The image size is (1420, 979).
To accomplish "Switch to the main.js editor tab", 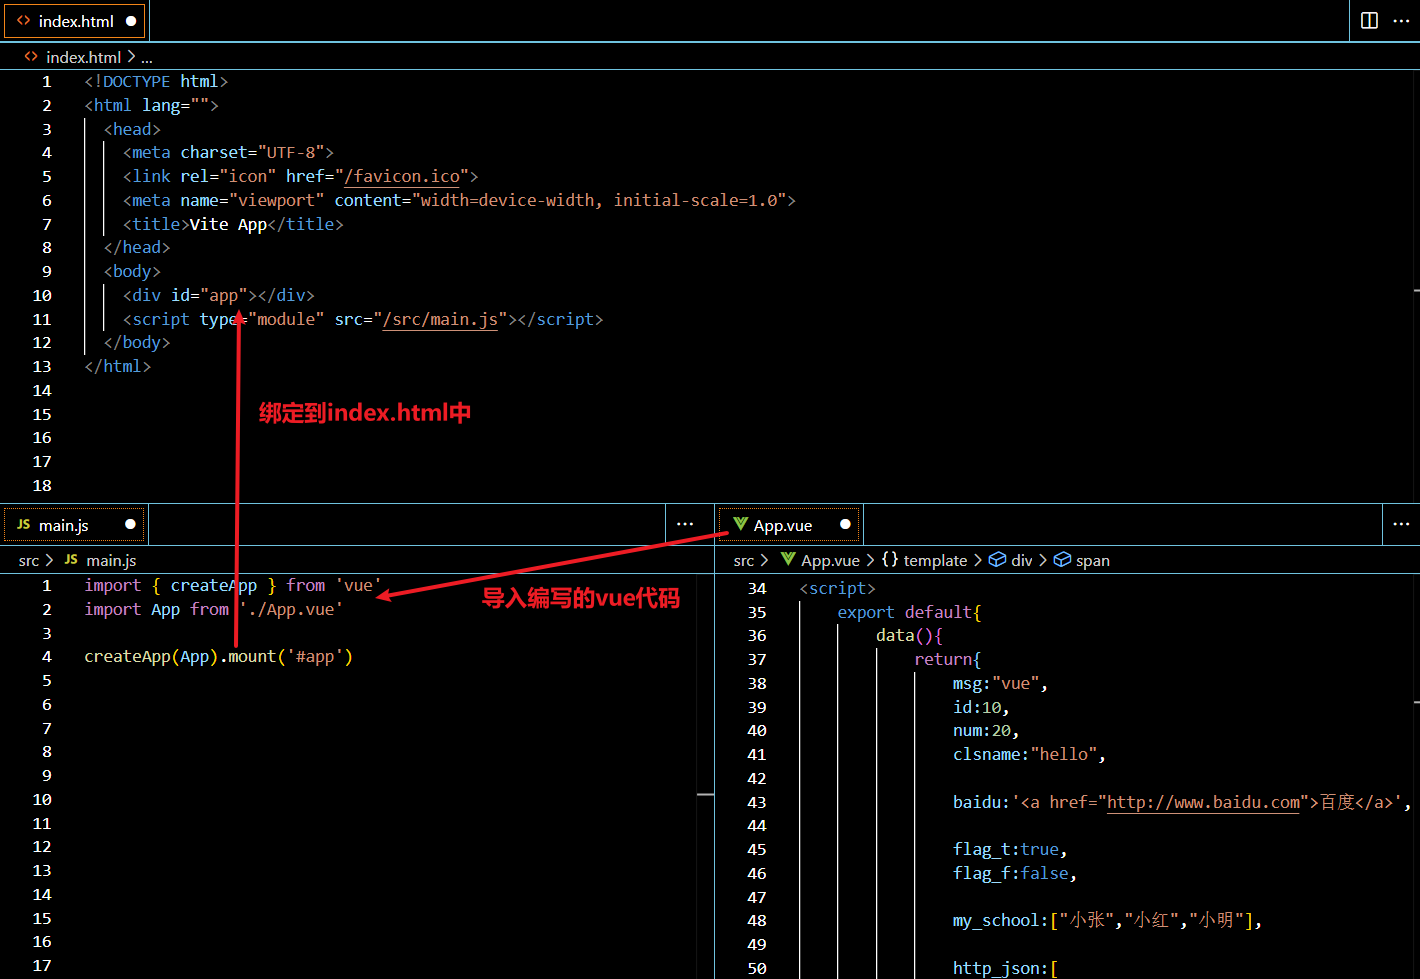I will click(x=75, y=525).
